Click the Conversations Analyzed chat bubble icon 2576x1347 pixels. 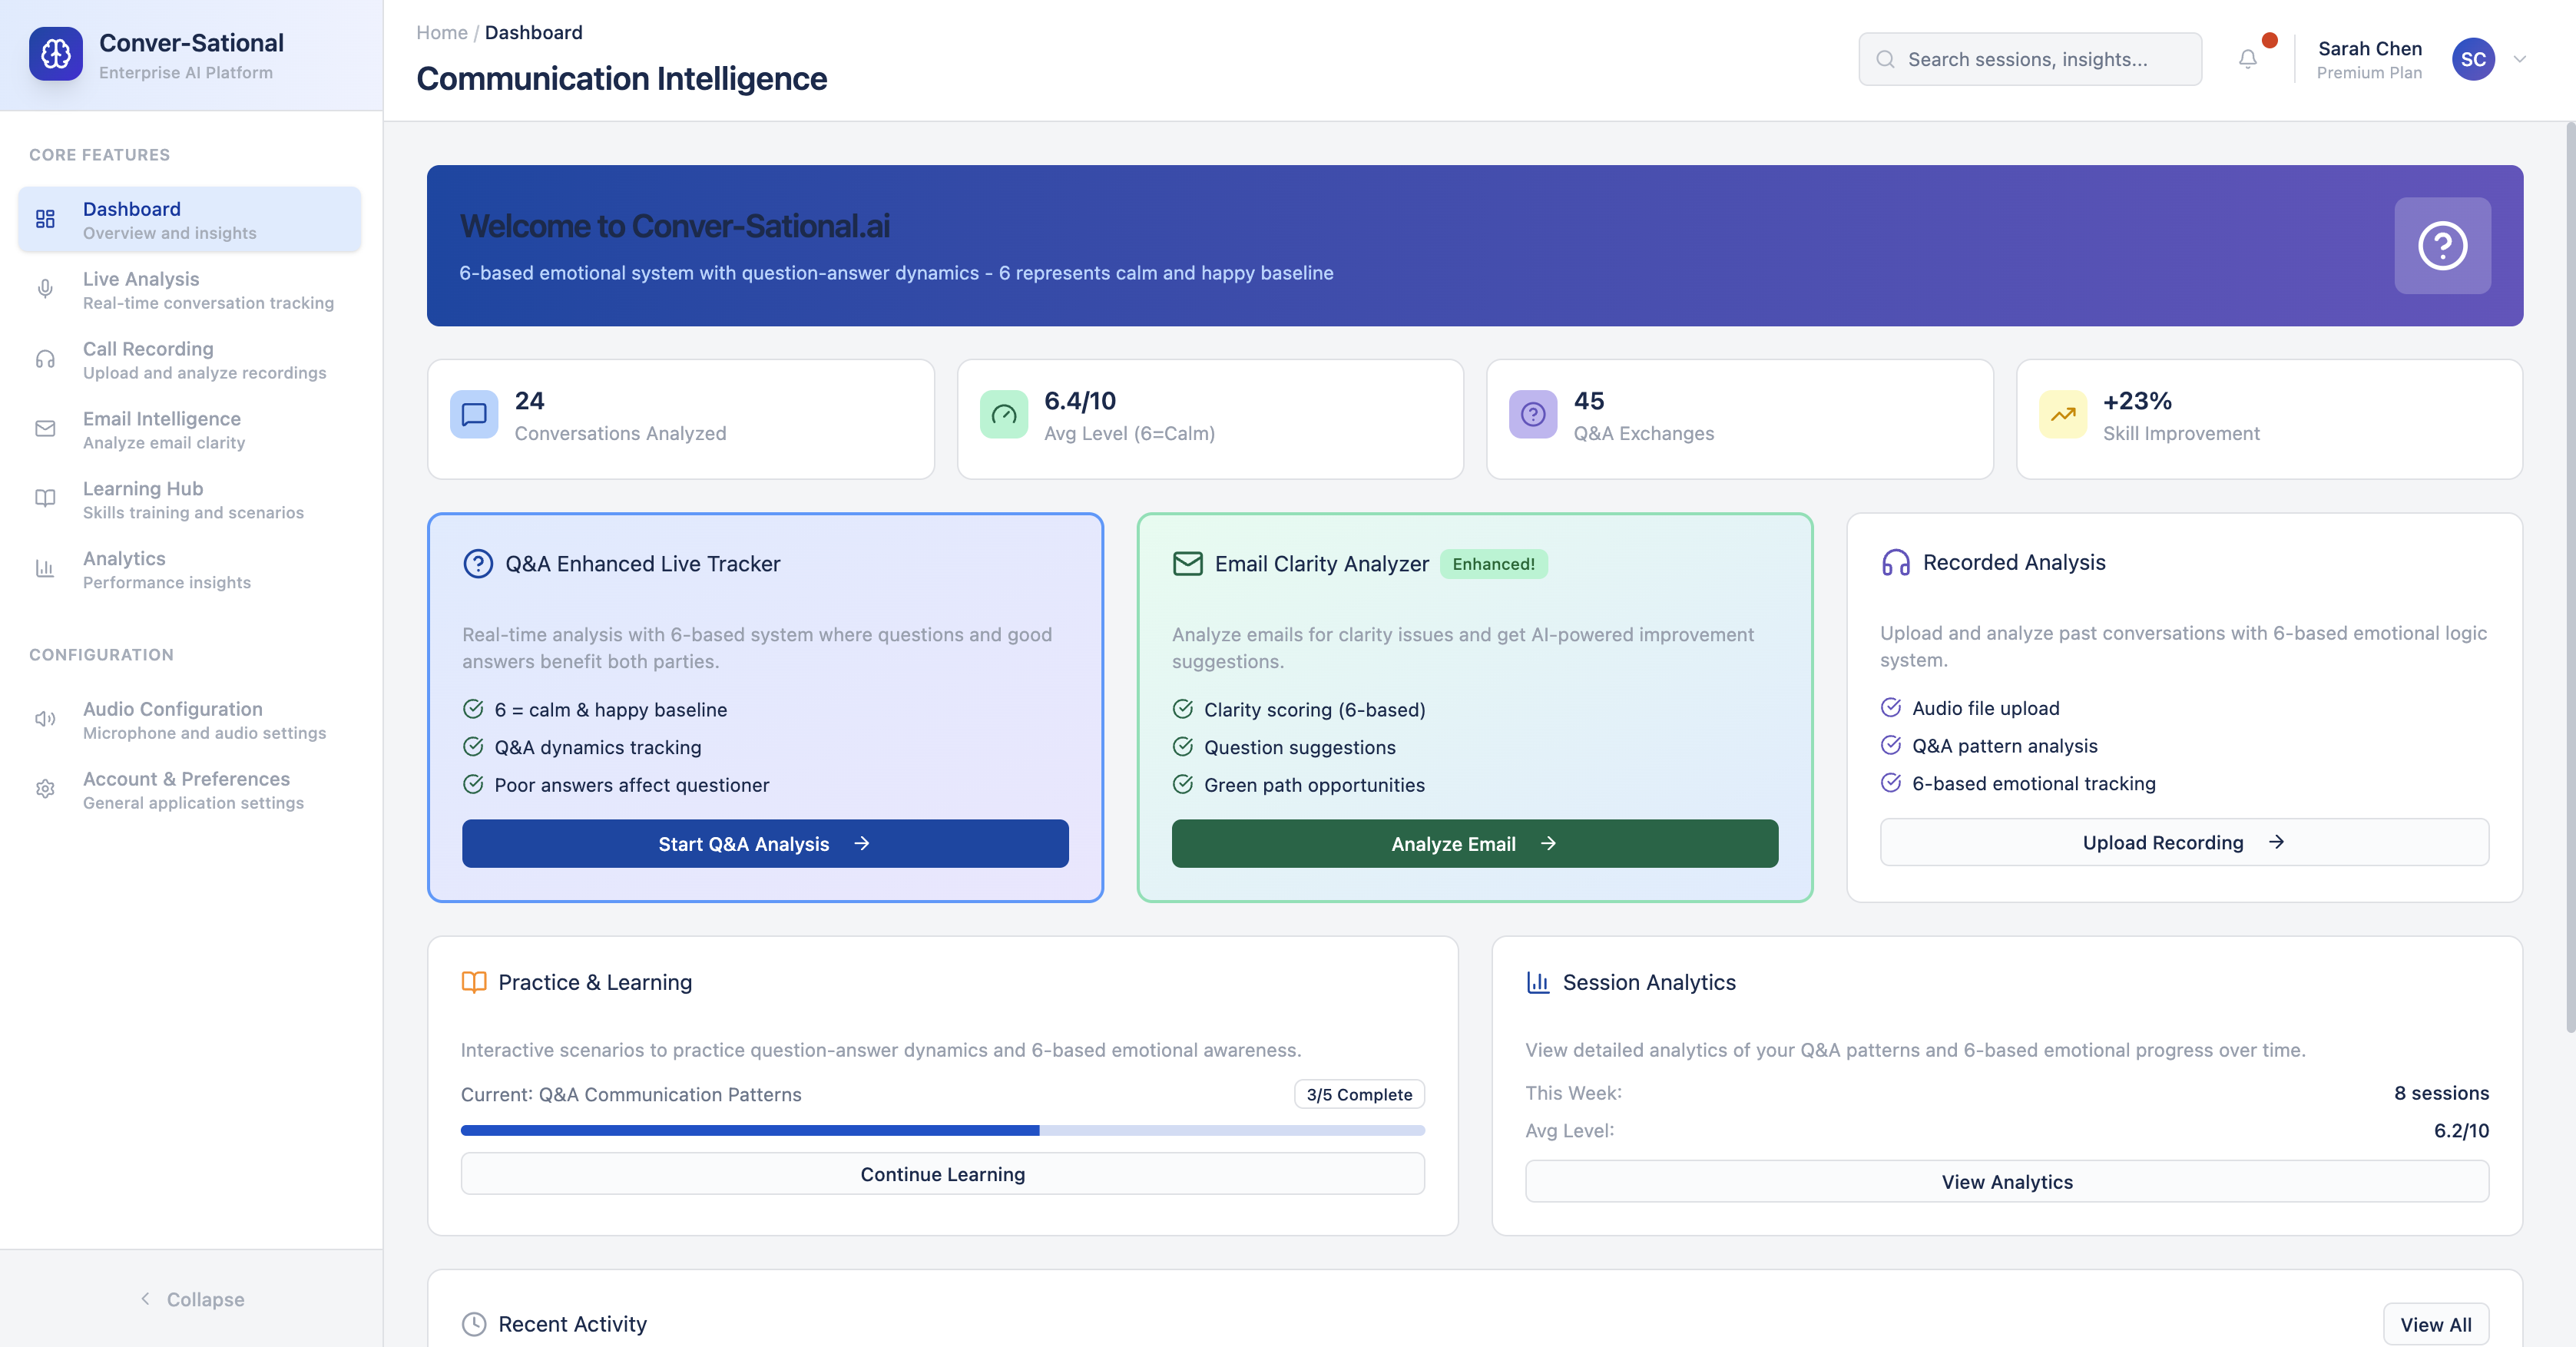[474, 414]
